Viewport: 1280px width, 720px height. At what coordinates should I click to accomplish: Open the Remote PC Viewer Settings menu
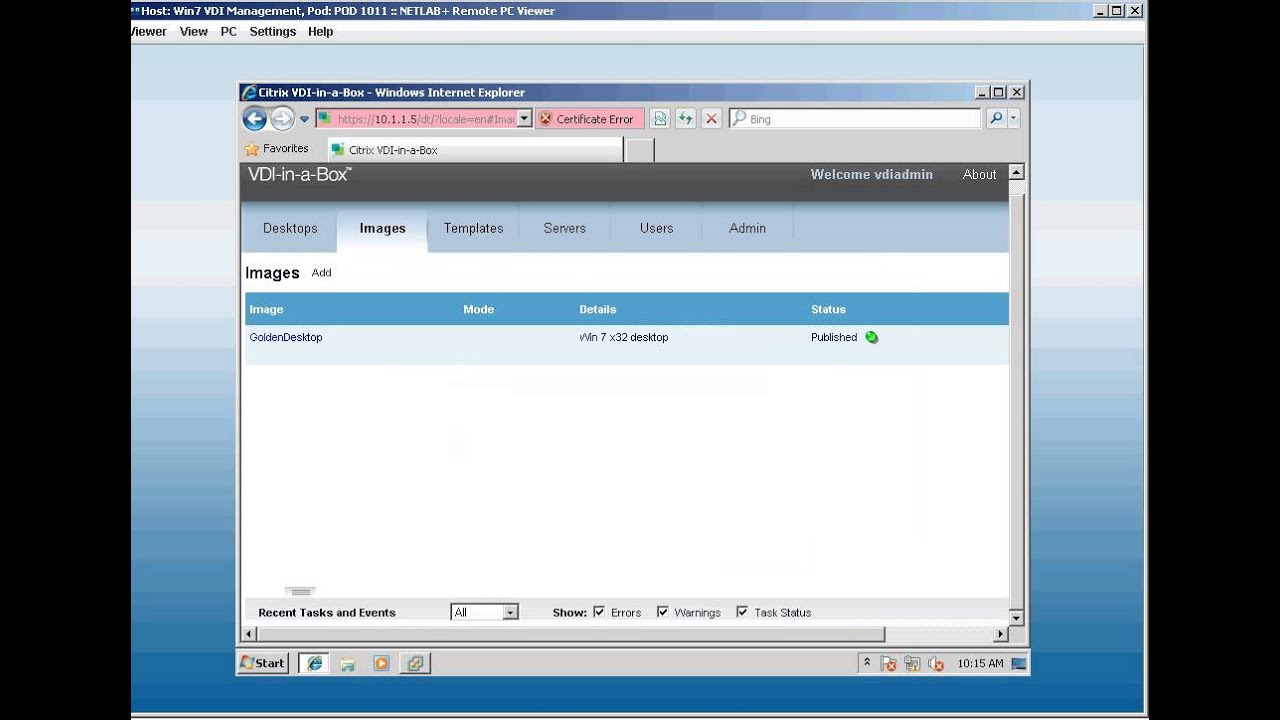coord(273,31)
